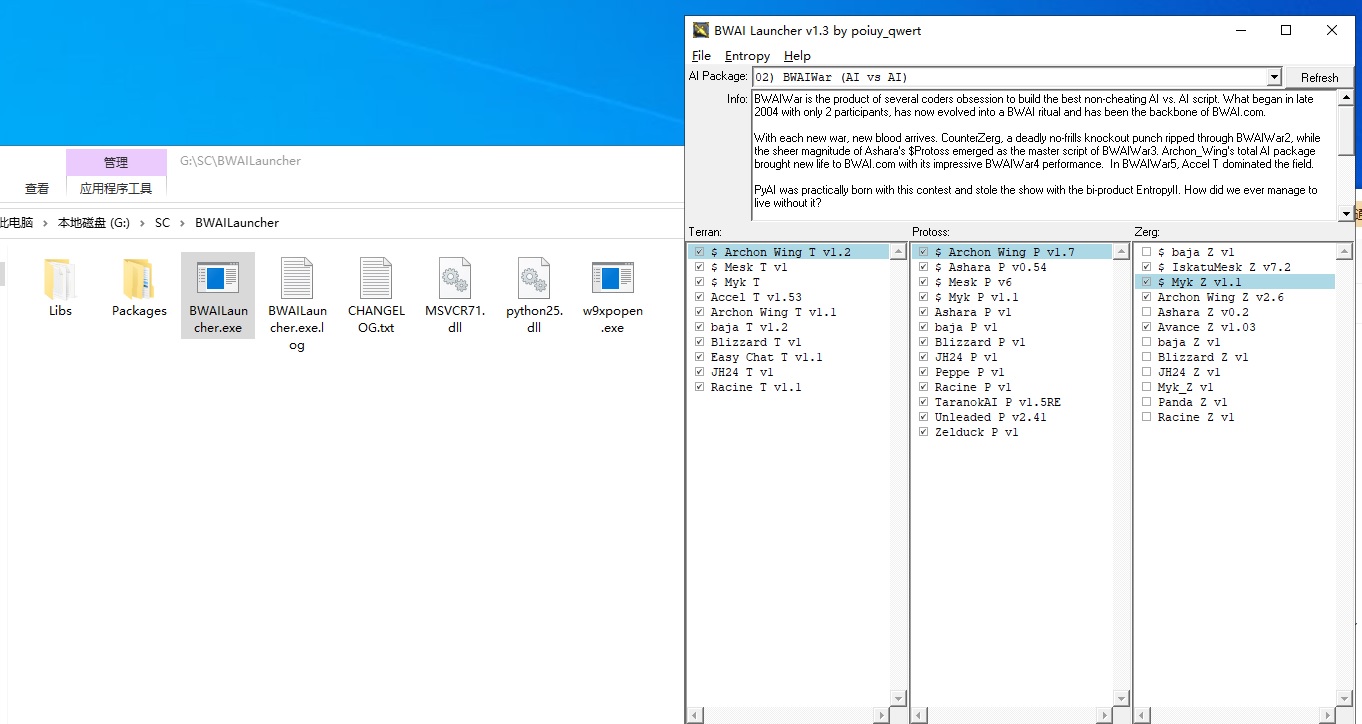The height and width of the screenshot is (724, 1362).
Task: Switch to the 查看 tab in Explorer
Action: point(37,188)
